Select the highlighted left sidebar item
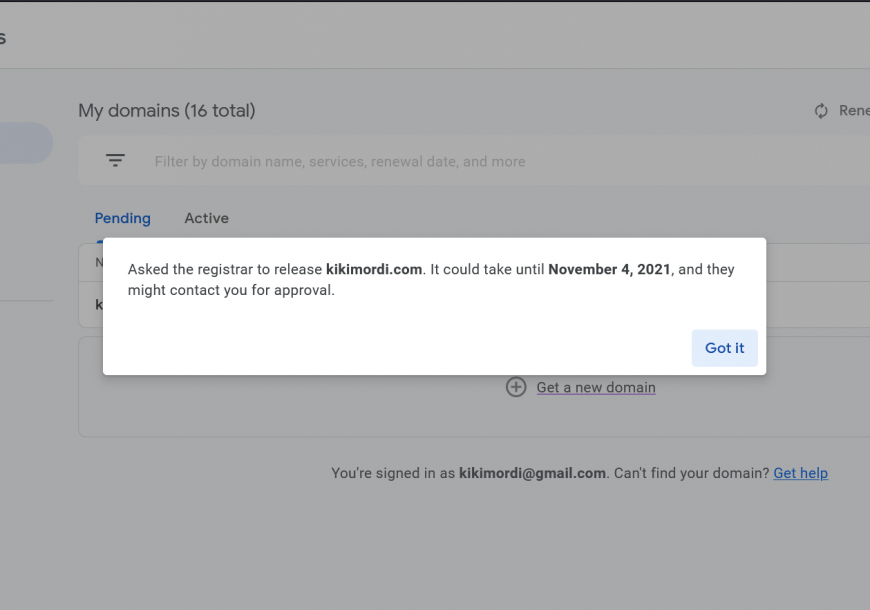The width and height of the screenshot is (870, 610). (x=26, y=143)
